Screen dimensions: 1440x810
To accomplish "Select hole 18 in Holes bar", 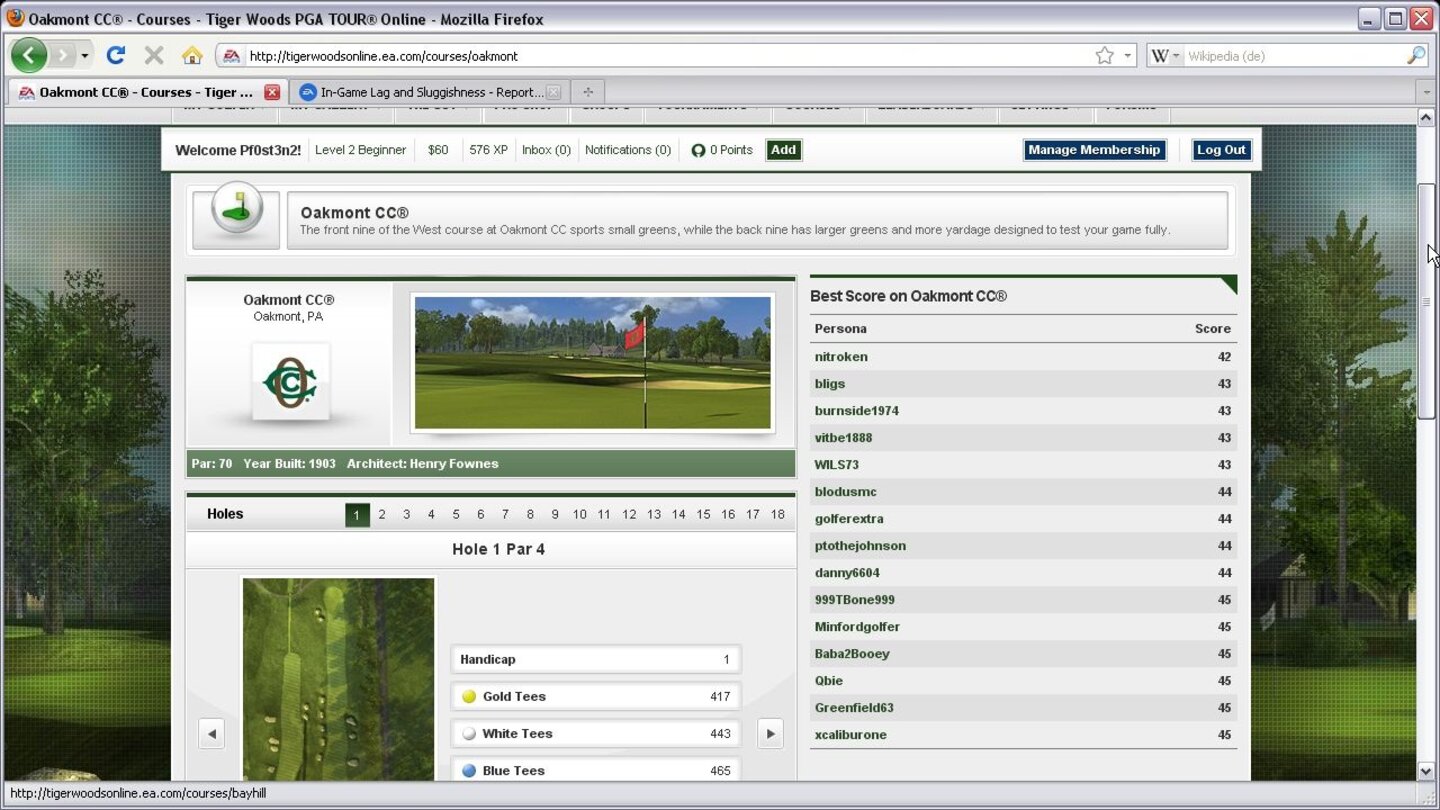I will [x=778, y=514].
